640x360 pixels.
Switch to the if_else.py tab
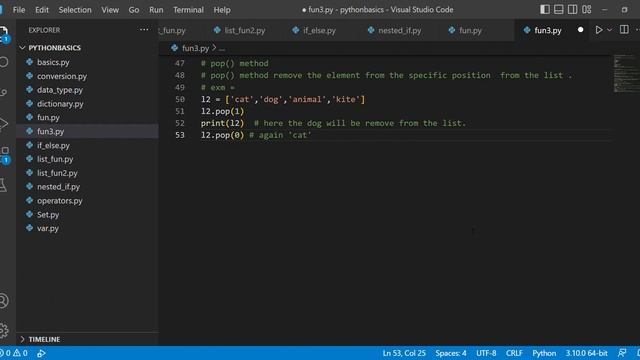314,30
